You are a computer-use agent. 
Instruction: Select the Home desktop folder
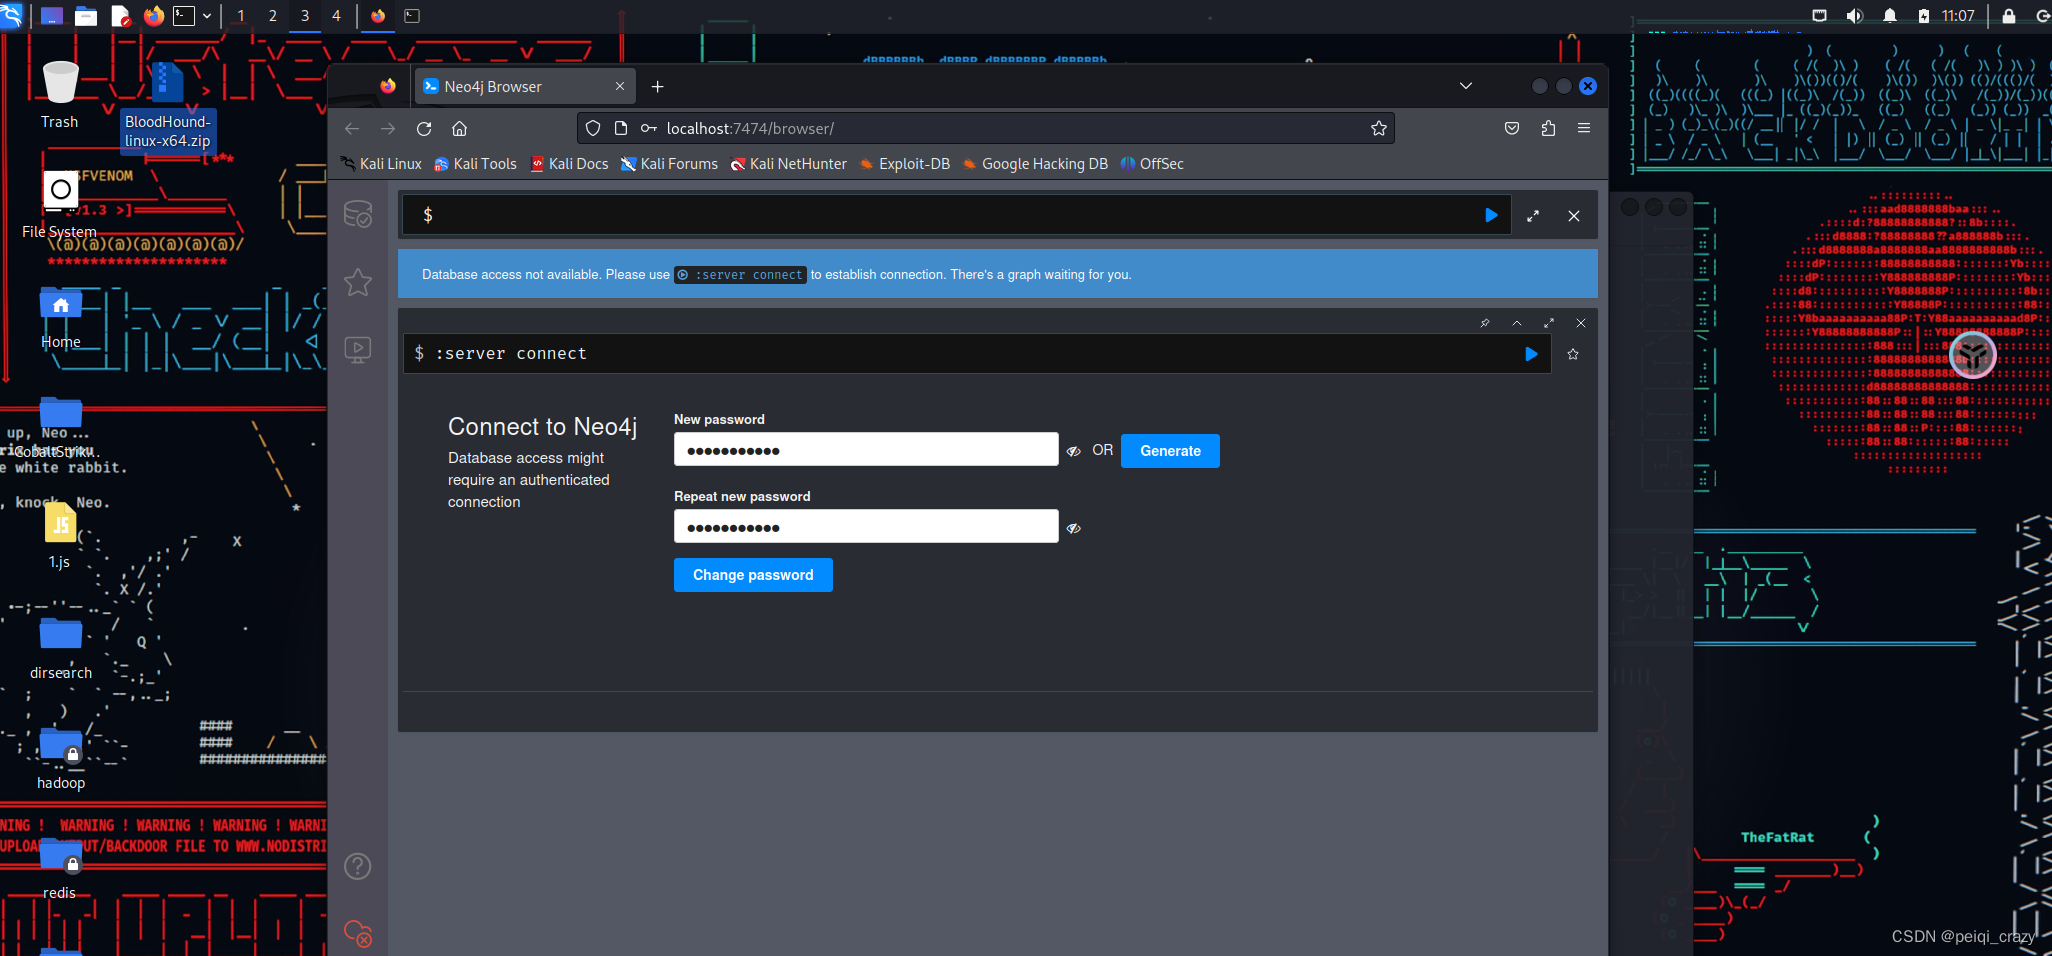coord(61,318)
